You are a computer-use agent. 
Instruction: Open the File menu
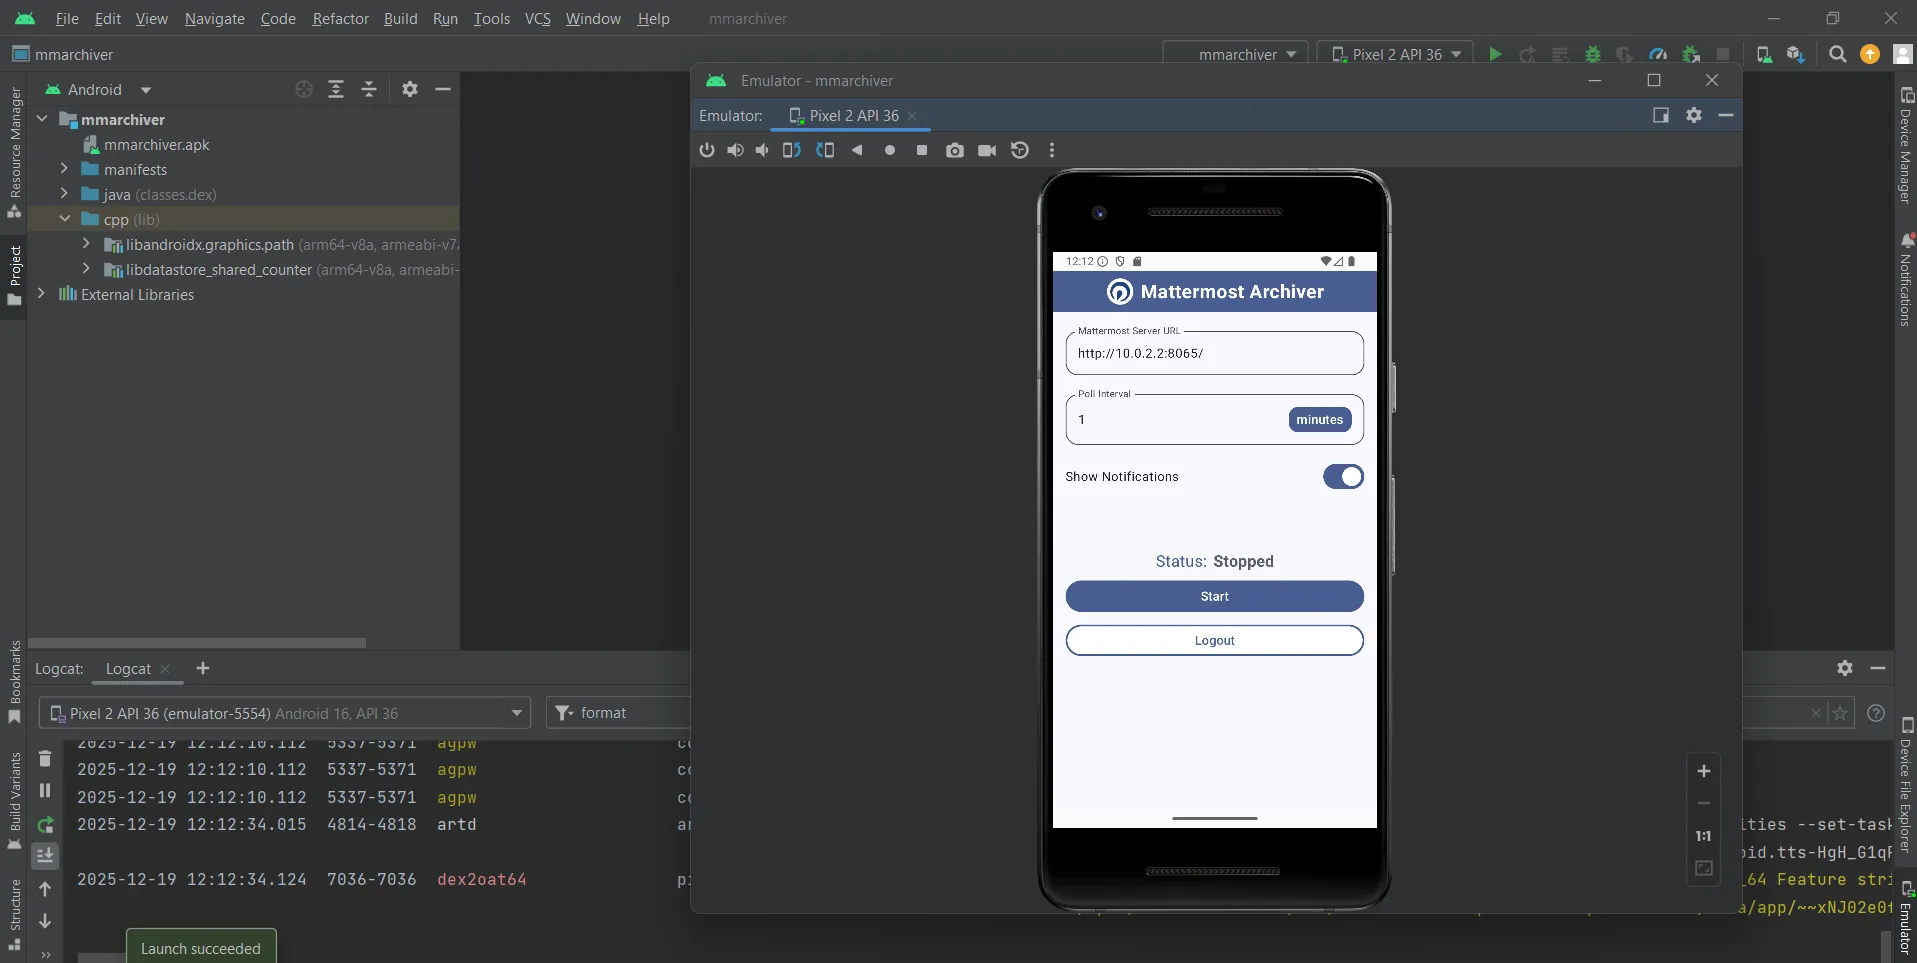coord(67,19)
